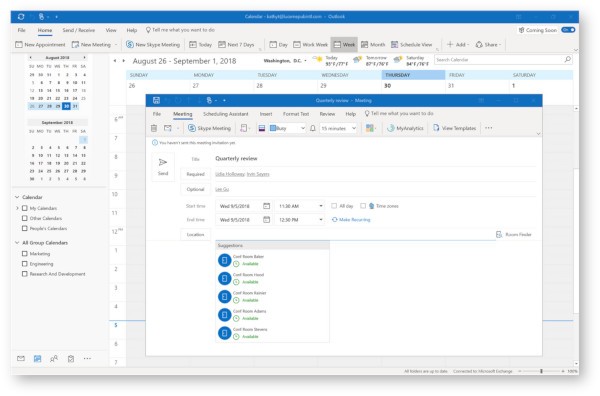The width and height of the screenshot is (600, 396).
Task: Open View Templates in the meeting ribbon
Action: click(x=455, y=128)
